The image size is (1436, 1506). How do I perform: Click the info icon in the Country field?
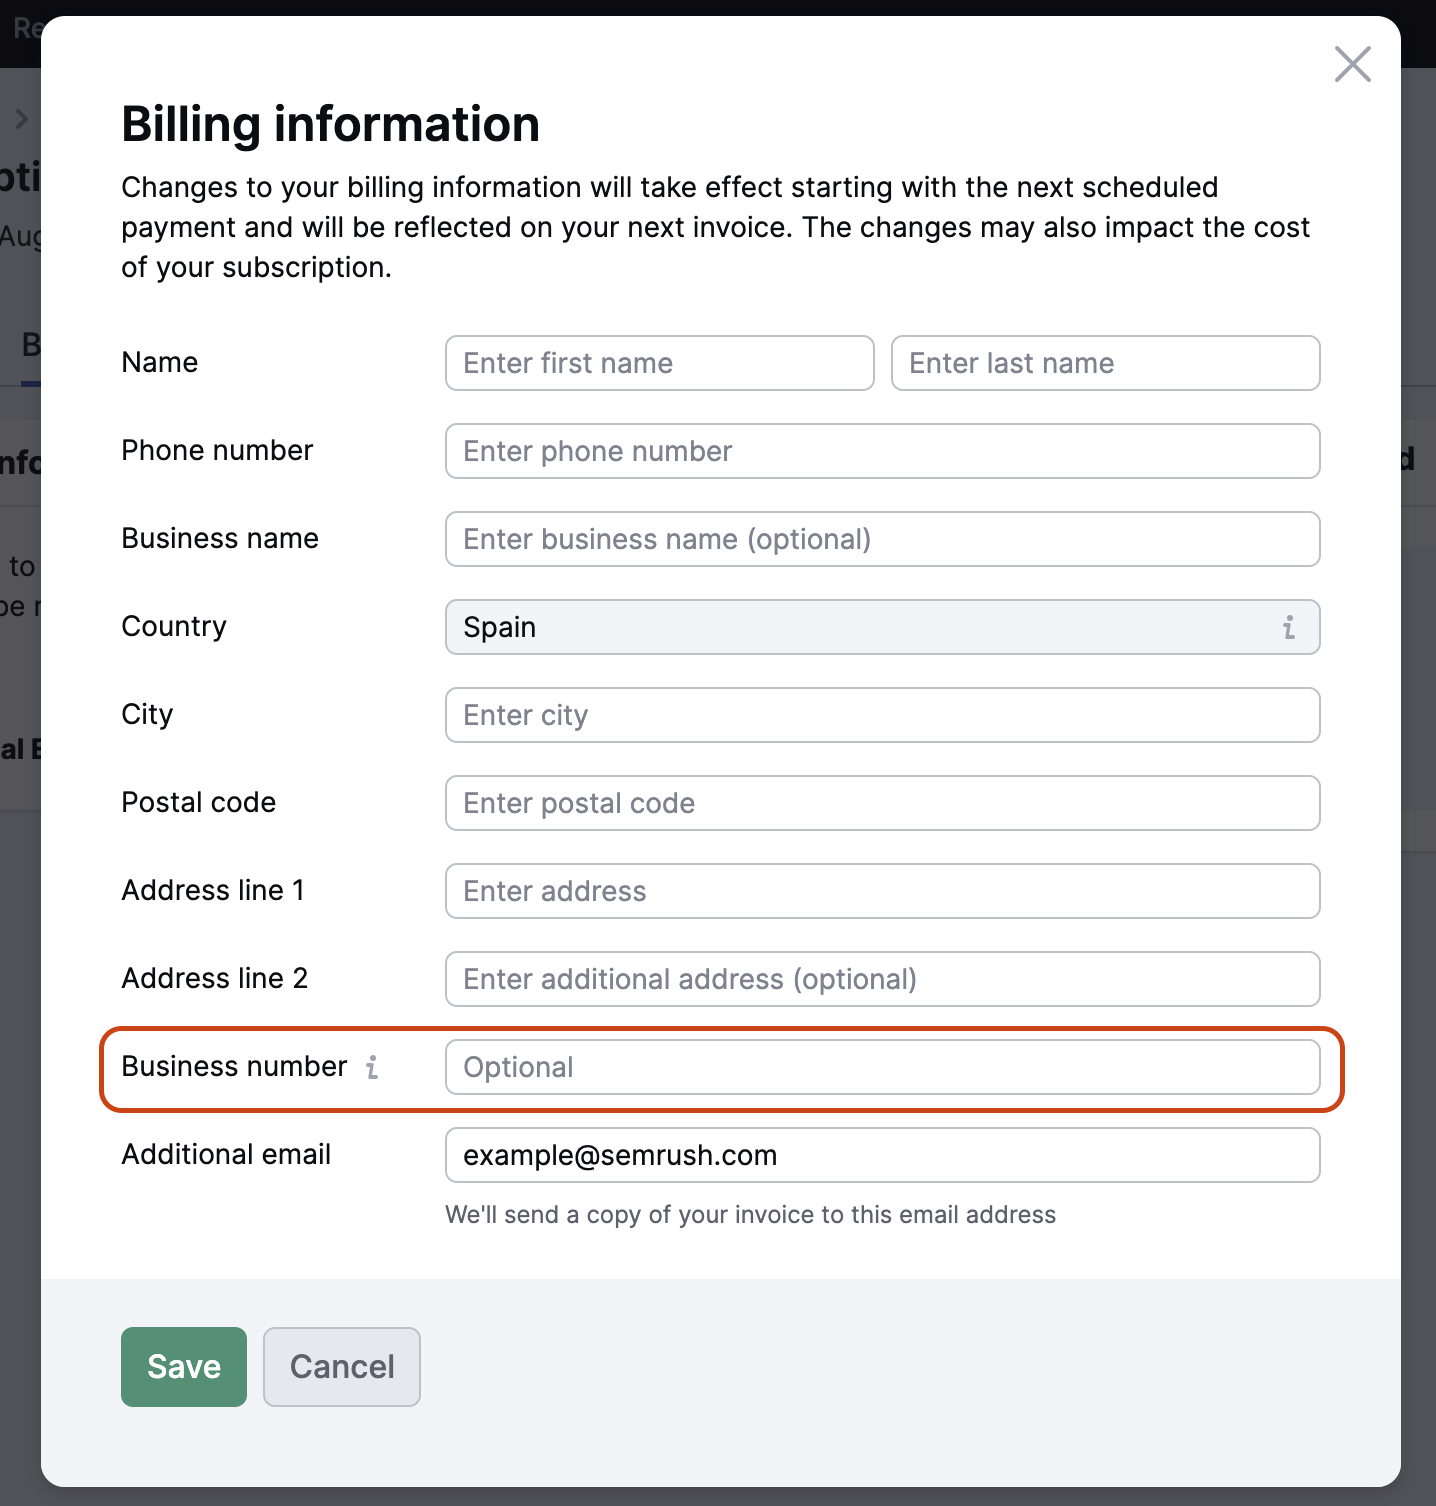pos(1289,627)
